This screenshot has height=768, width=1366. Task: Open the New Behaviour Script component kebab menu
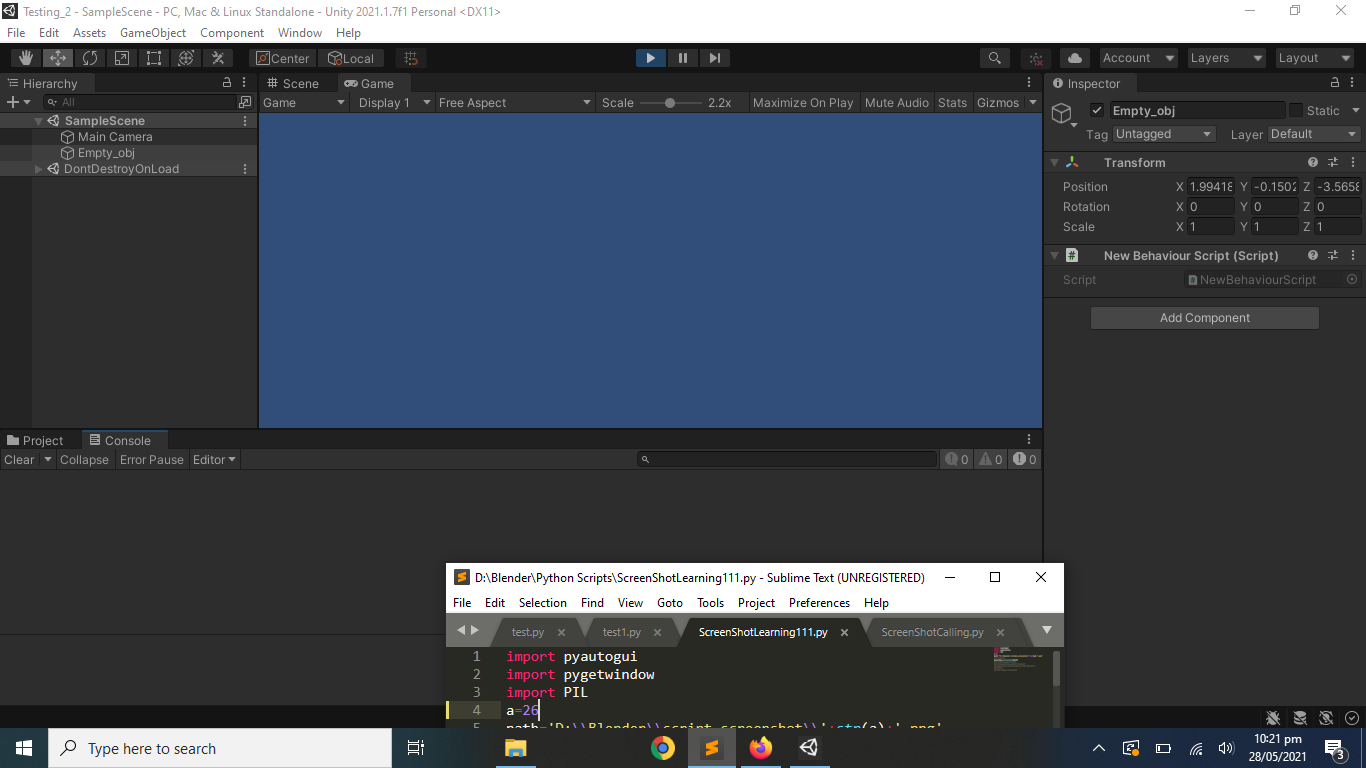tap(1353, 255)
